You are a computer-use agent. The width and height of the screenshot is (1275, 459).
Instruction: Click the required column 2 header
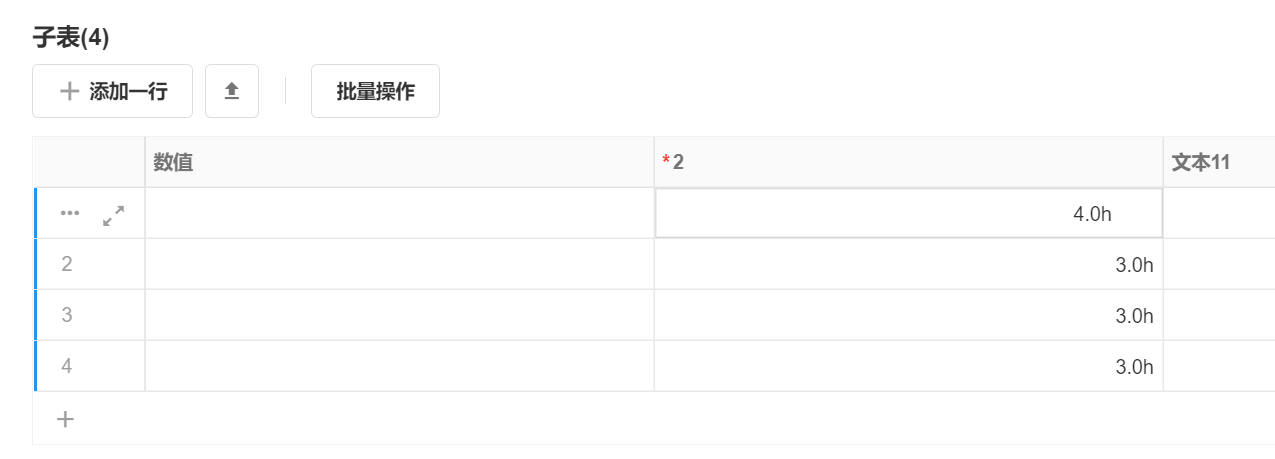tap(908, 163)
